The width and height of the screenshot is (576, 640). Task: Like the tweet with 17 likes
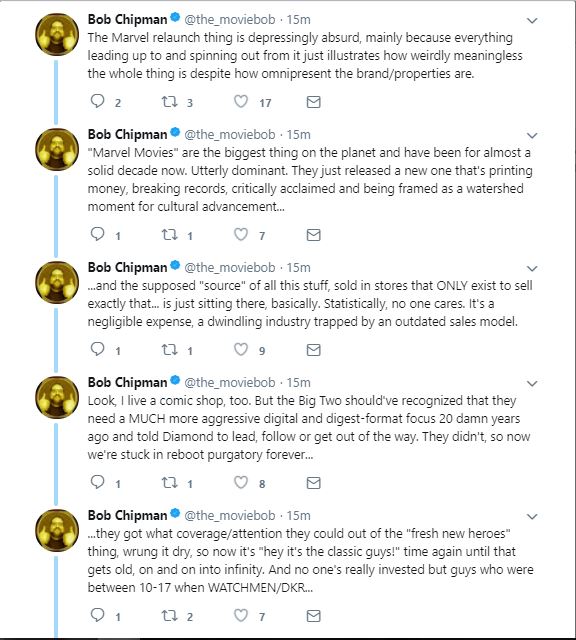click(241, 101)
